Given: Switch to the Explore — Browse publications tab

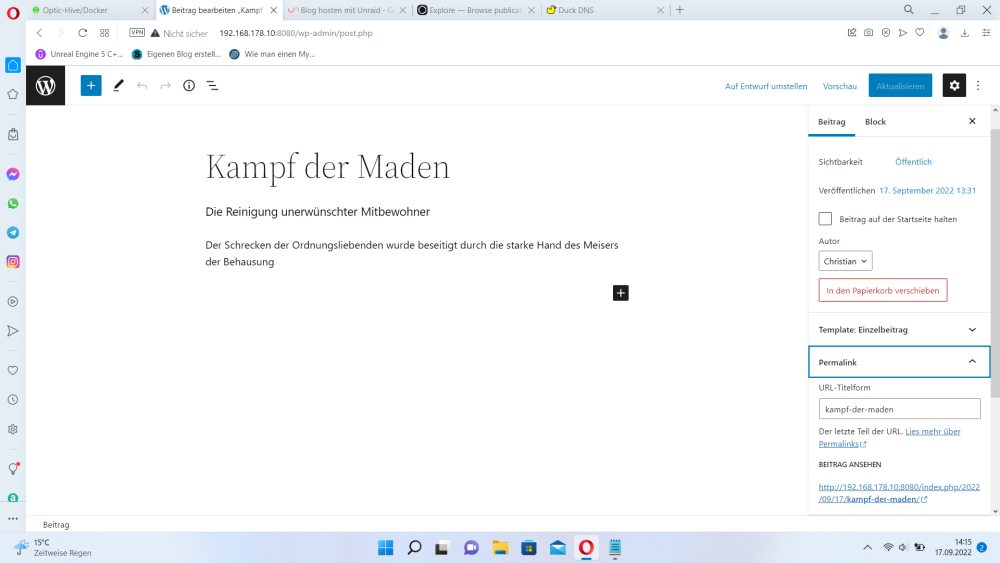Looking at the screenshot, I should click(475, 10).
